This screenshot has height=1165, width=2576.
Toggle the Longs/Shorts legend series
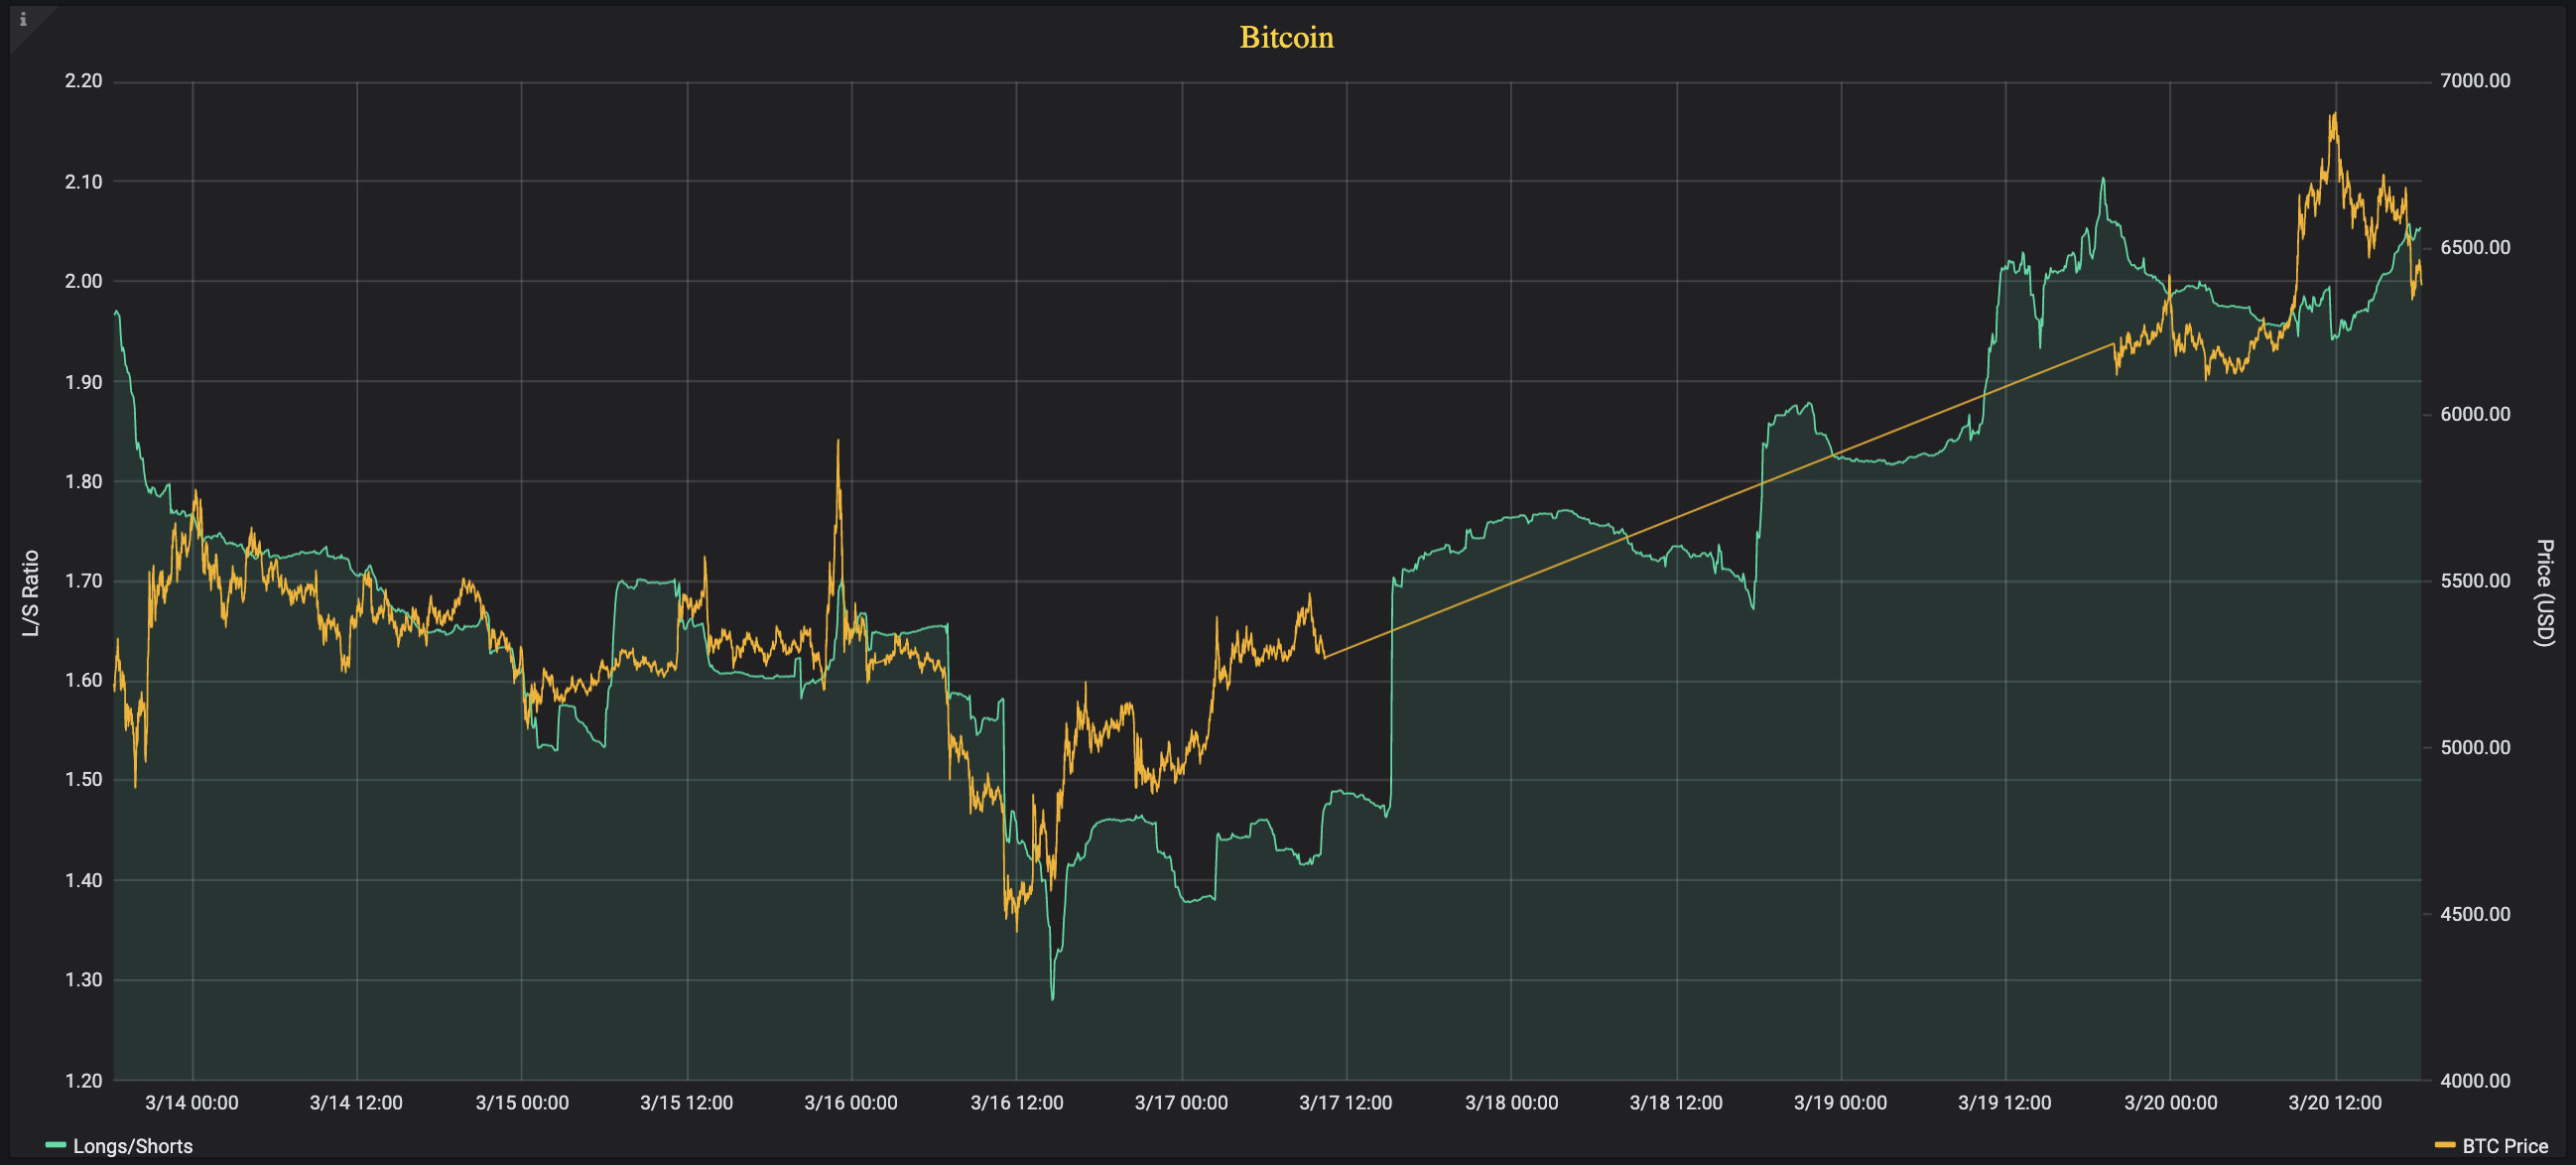tap(133, 1146)
